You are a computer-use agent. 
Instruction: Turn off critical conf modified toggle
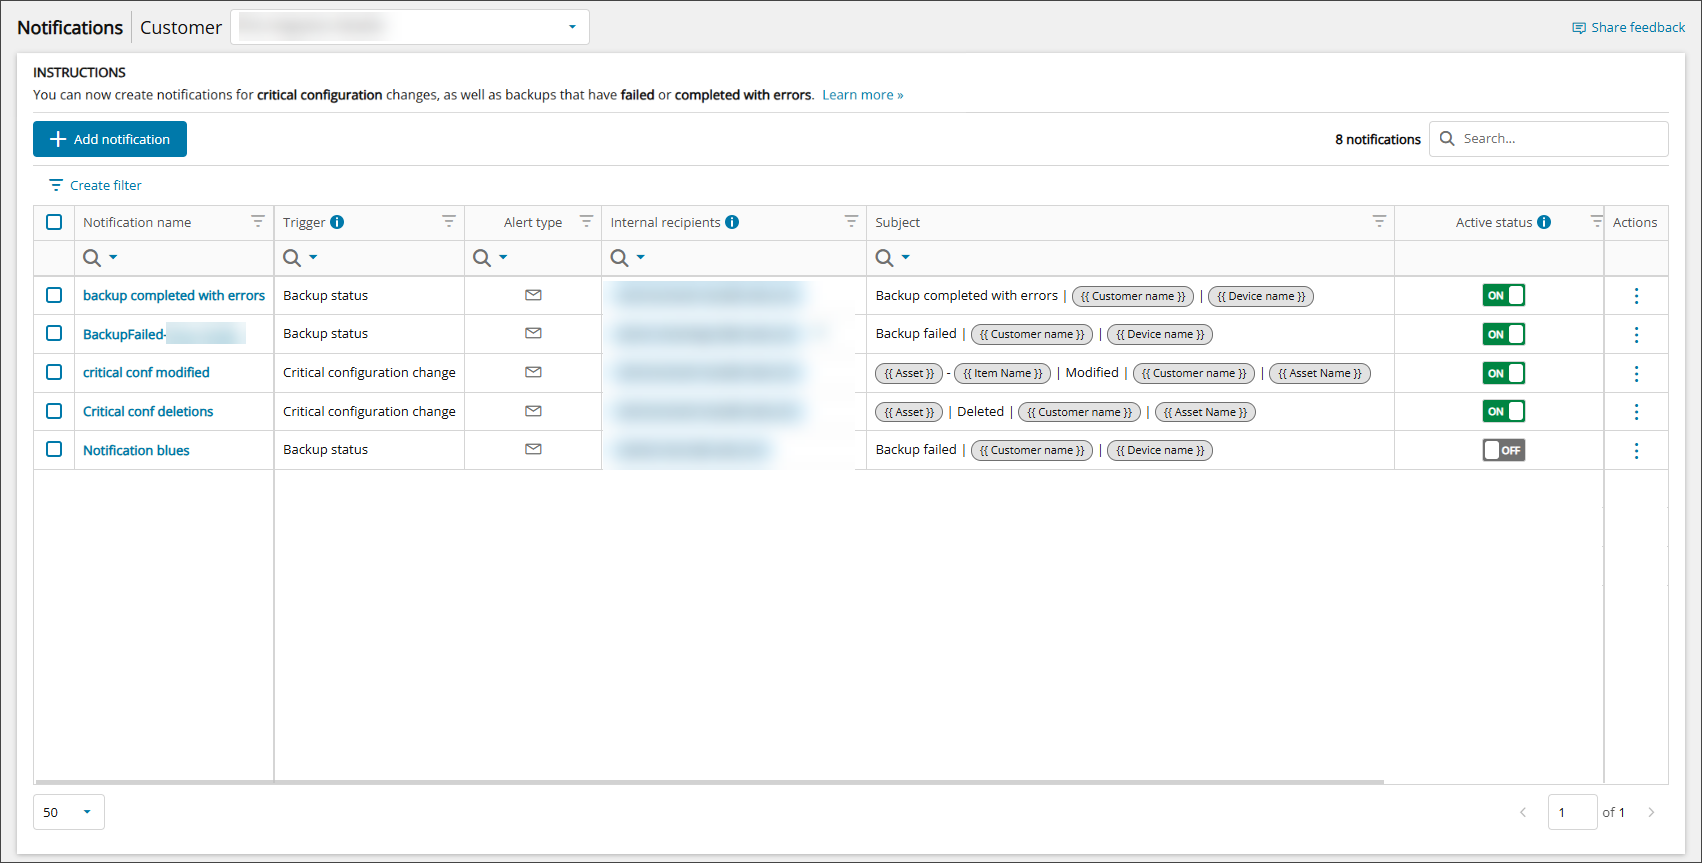tap(1504, 373)
